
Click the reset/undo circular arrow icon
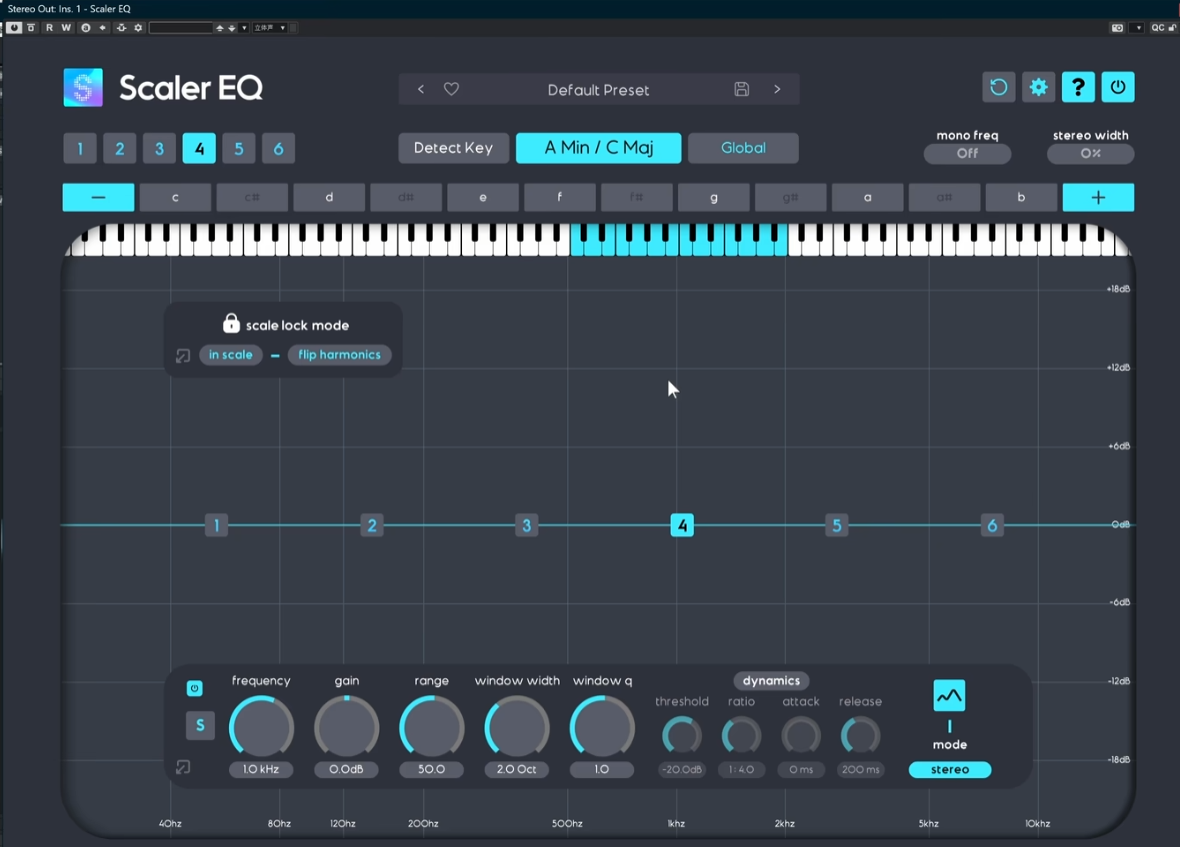(x=999, y=87)
